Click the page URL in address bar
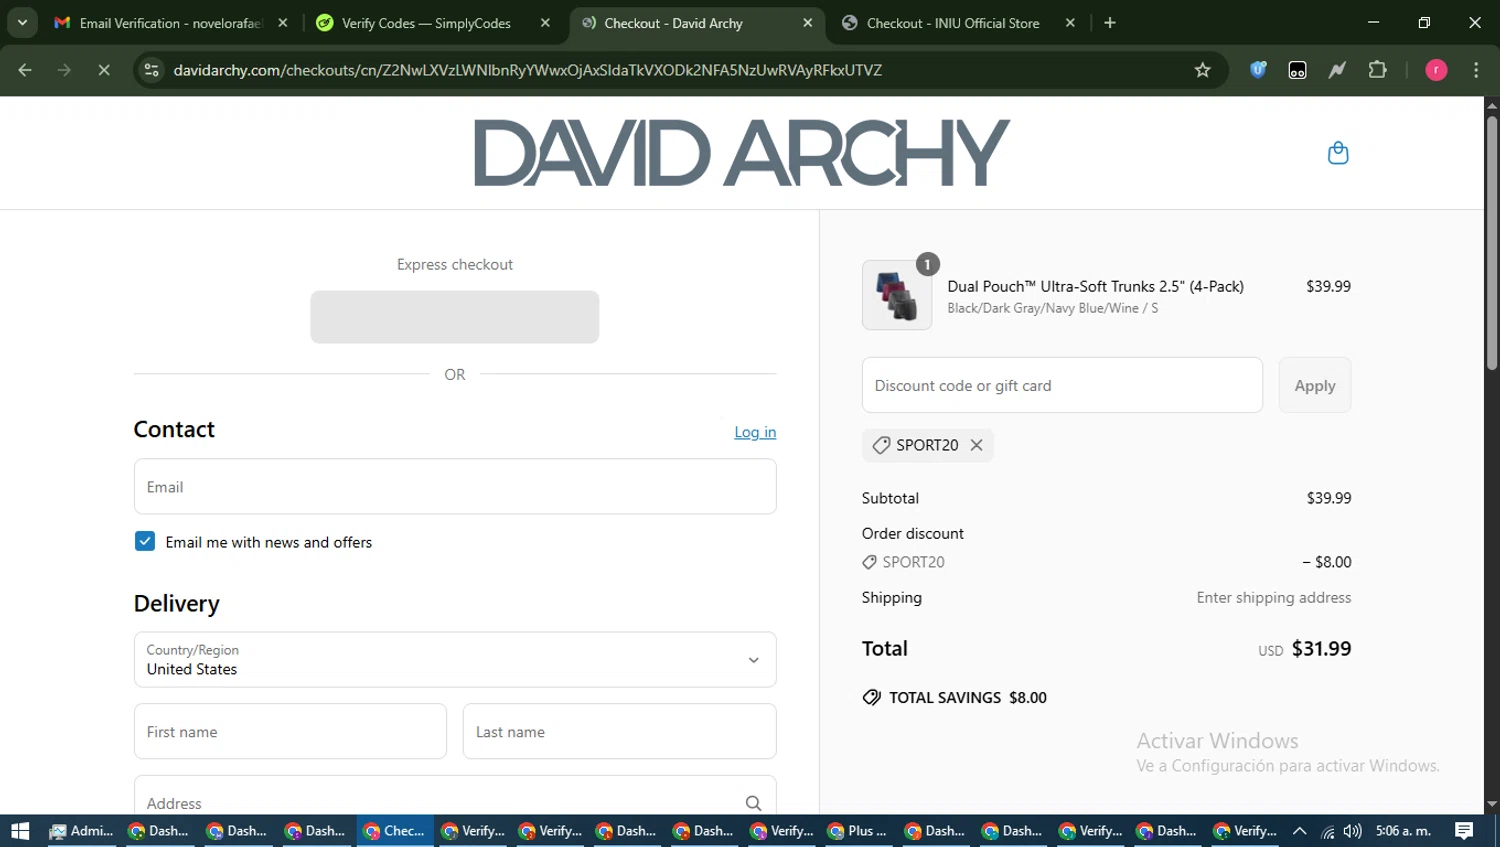This screenshot has width=1500, height=847. pyautogui.click(x=527, y=70)
